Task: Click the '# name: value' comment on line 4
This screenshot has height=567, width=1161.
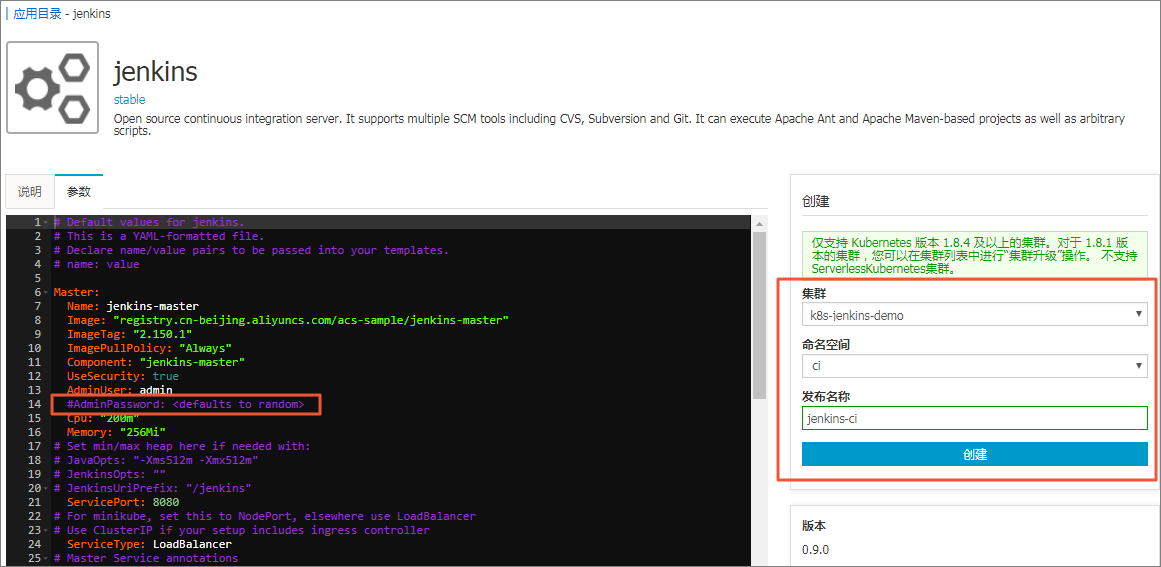Action: [96, 264]
